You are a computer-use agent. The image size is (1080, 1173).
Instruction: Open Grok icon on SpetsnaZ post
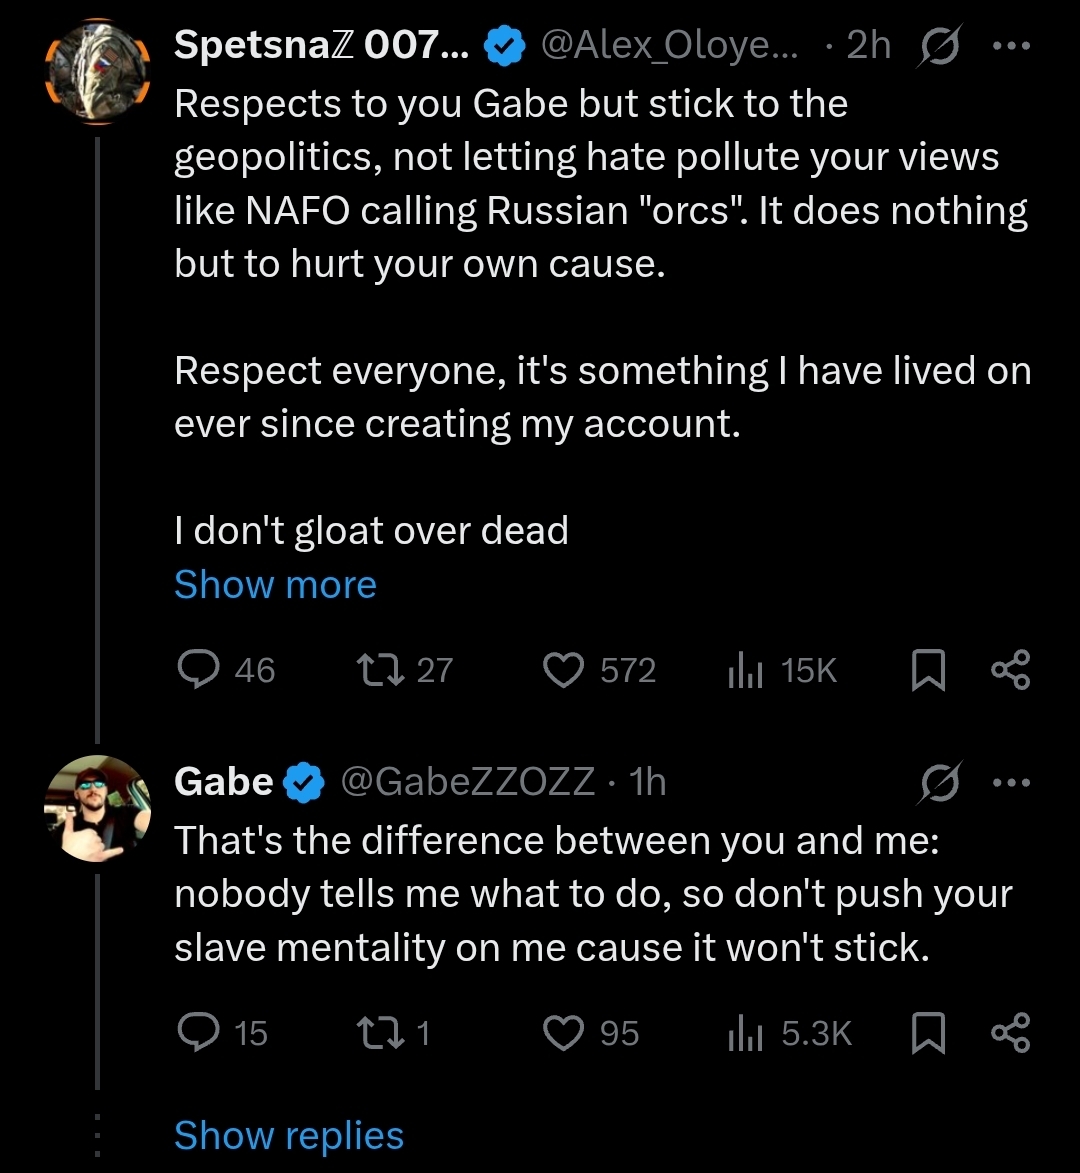point(937,48)
